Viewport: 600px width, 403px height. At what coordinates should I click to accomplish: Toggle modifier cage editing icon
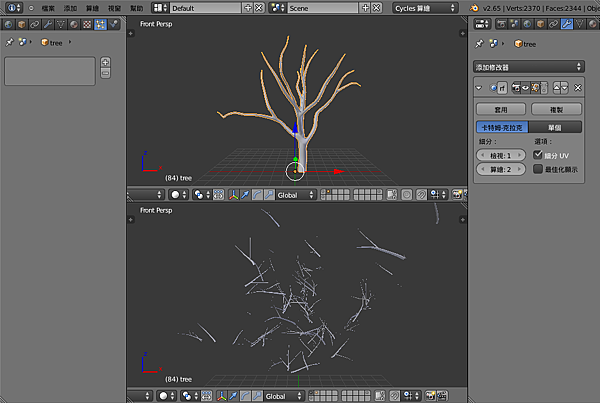pyautogui.click(x=544, y=88)
